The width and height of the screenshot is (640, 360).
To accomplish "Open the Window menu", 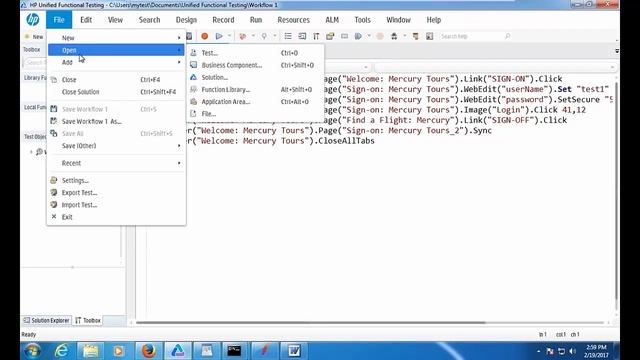I will pos(398,20).
